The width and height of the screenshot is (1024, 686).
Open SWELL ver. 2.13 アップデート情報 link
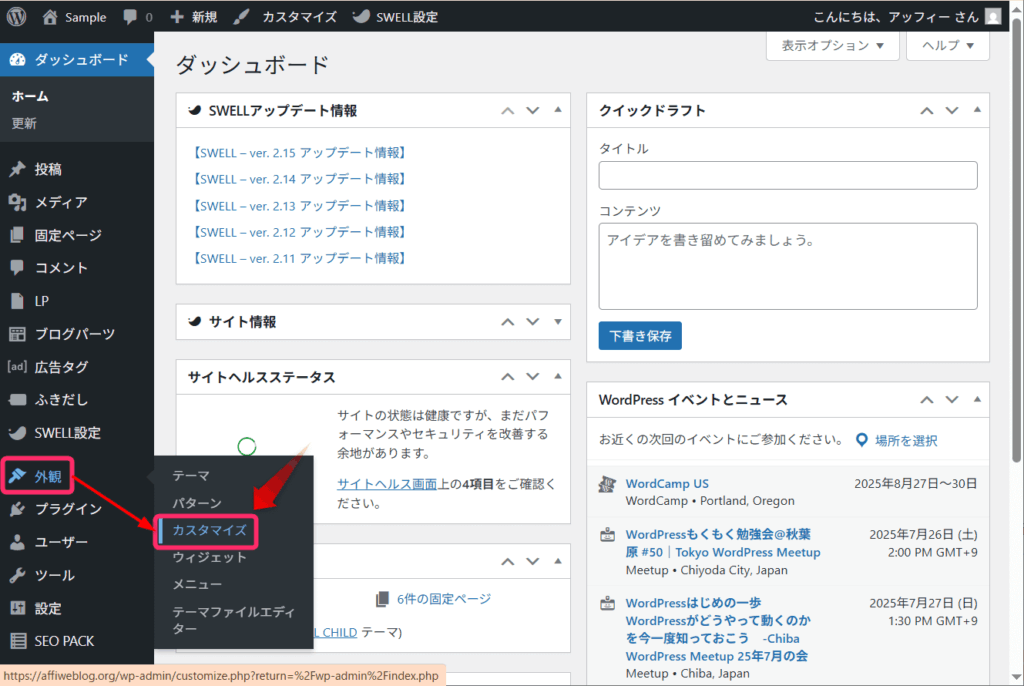[x=299, y=206]
